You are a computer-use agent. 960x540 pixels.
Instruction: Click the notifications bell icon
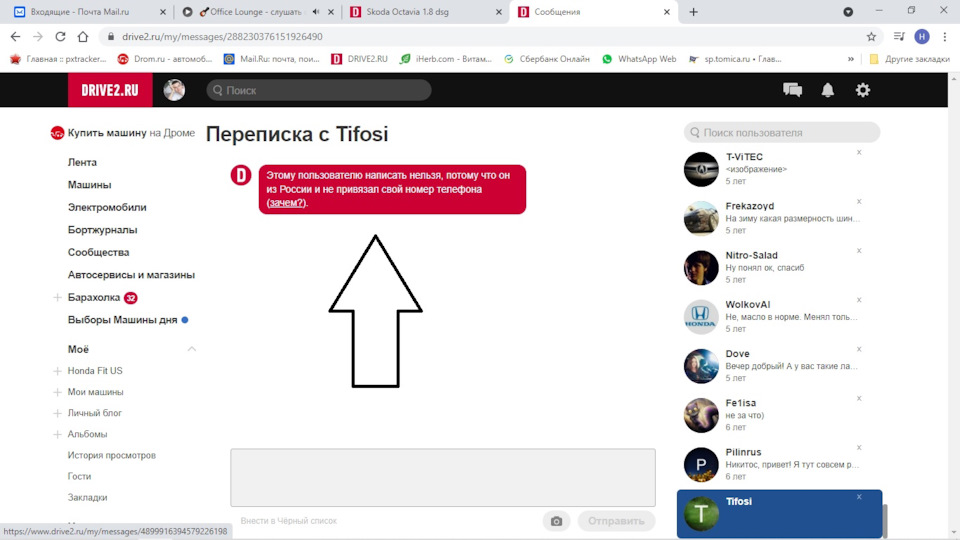[x=828, y=90]
